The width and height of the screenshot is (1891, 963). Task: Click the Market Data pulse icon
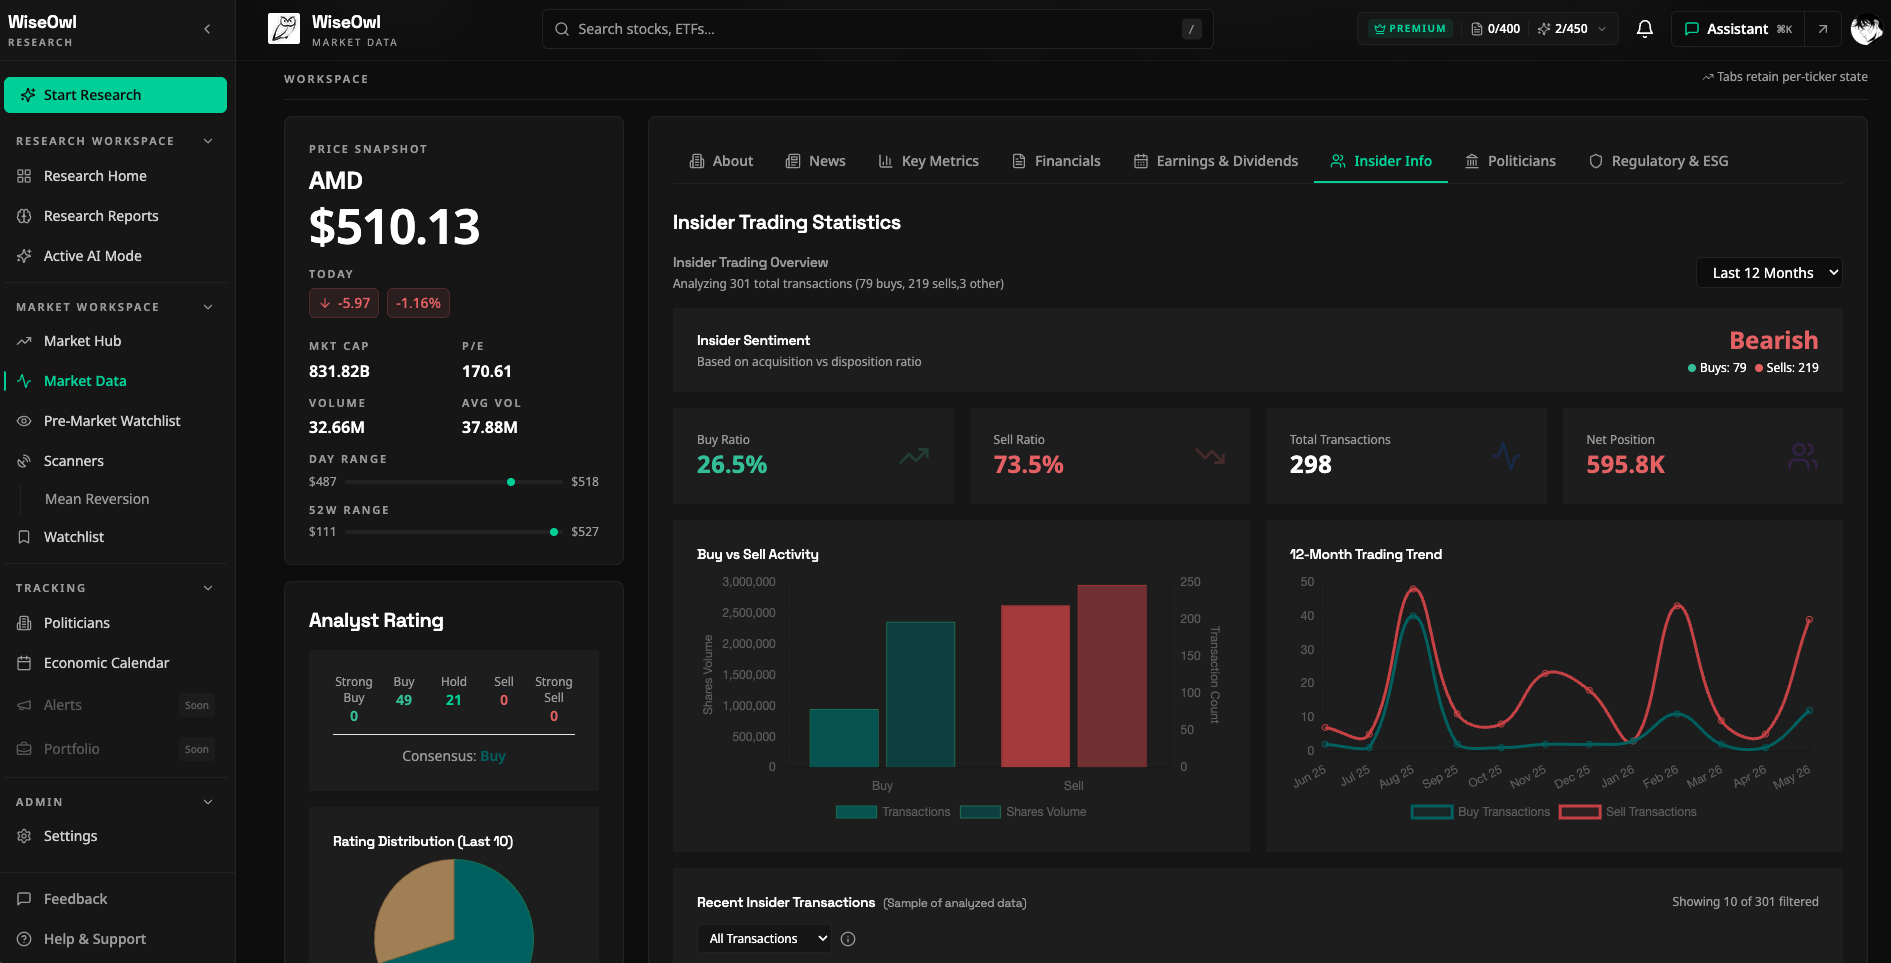tap(24, 381)
